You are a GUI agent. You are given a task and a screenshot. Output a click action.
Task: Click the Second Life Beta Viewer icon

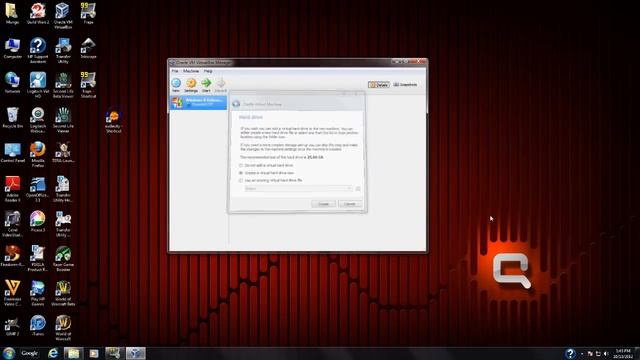tap(63, 85)
